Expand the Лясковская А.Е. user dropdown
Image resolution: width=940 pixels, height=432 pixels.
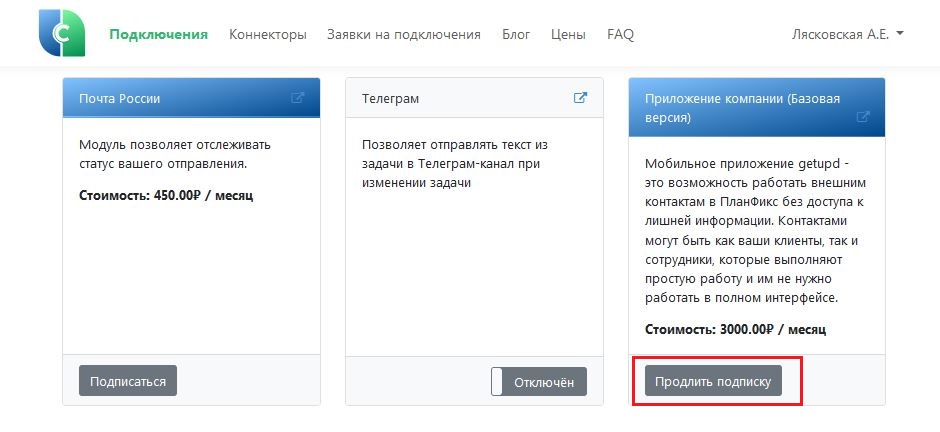tap(848, 34)
